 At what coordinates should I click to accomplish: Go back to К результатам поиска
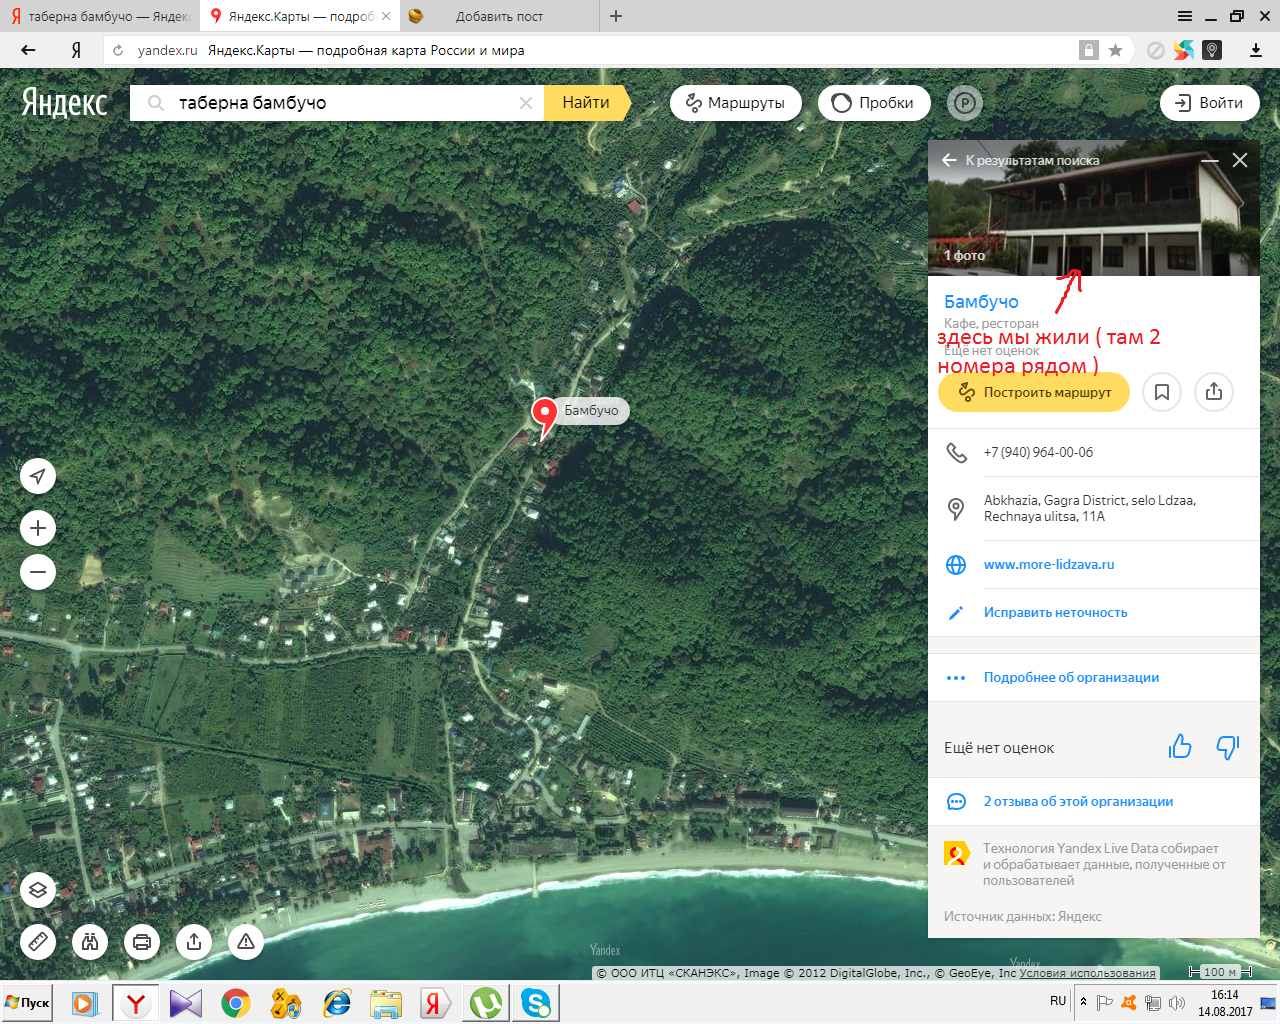point(1020,160)
